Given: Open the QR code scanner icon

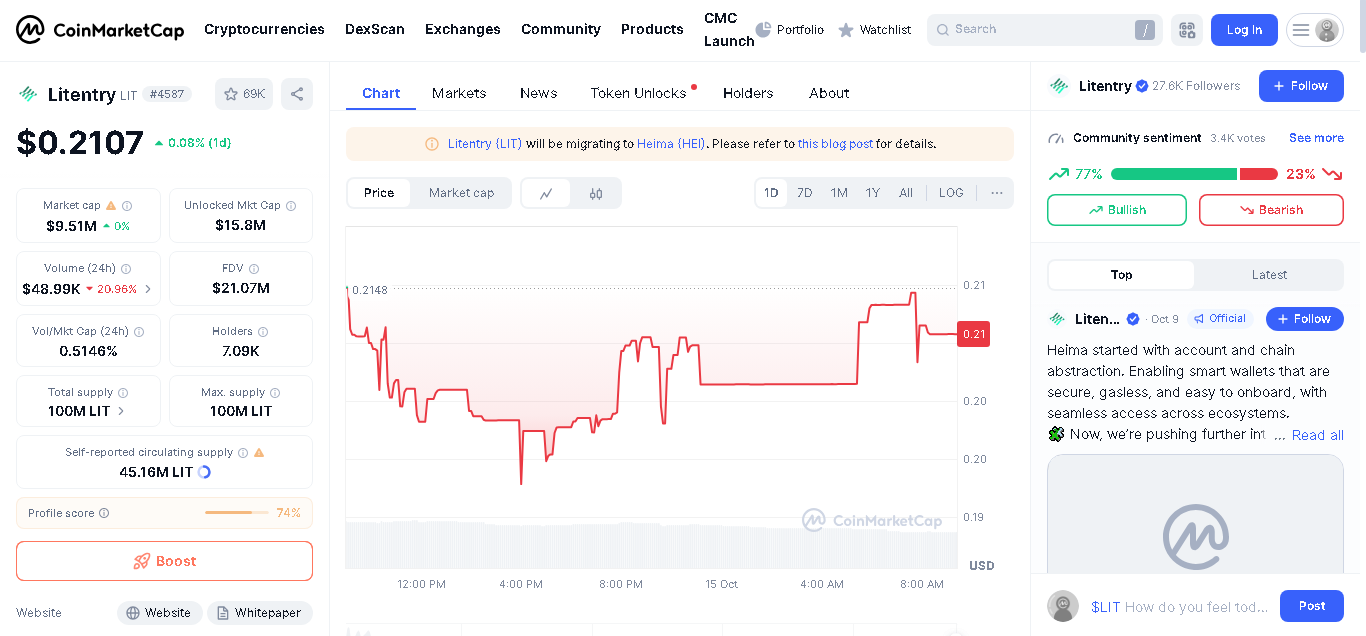Looking at the screenshot, I should click(x=1187, y=30).
